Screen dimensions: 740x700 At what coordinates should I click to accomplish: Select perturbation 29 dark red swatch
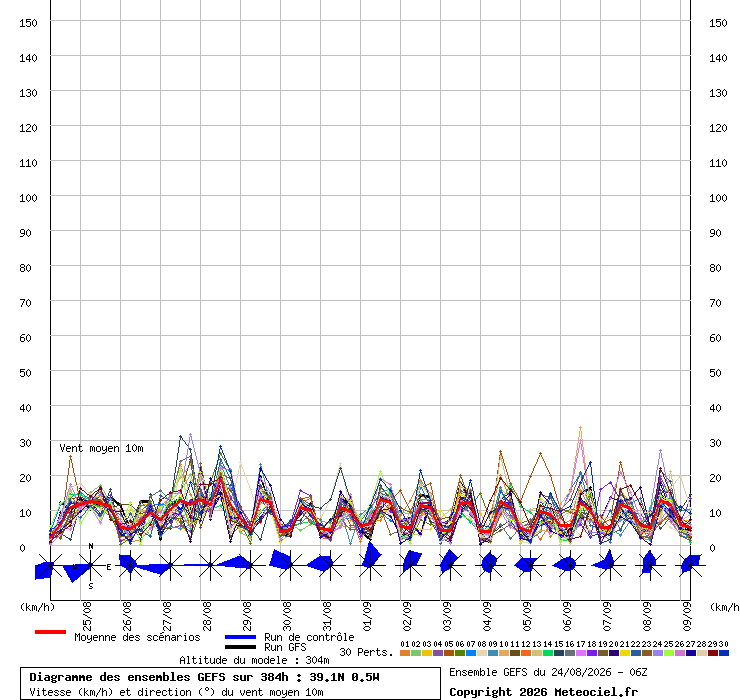[x=713, y=653]
